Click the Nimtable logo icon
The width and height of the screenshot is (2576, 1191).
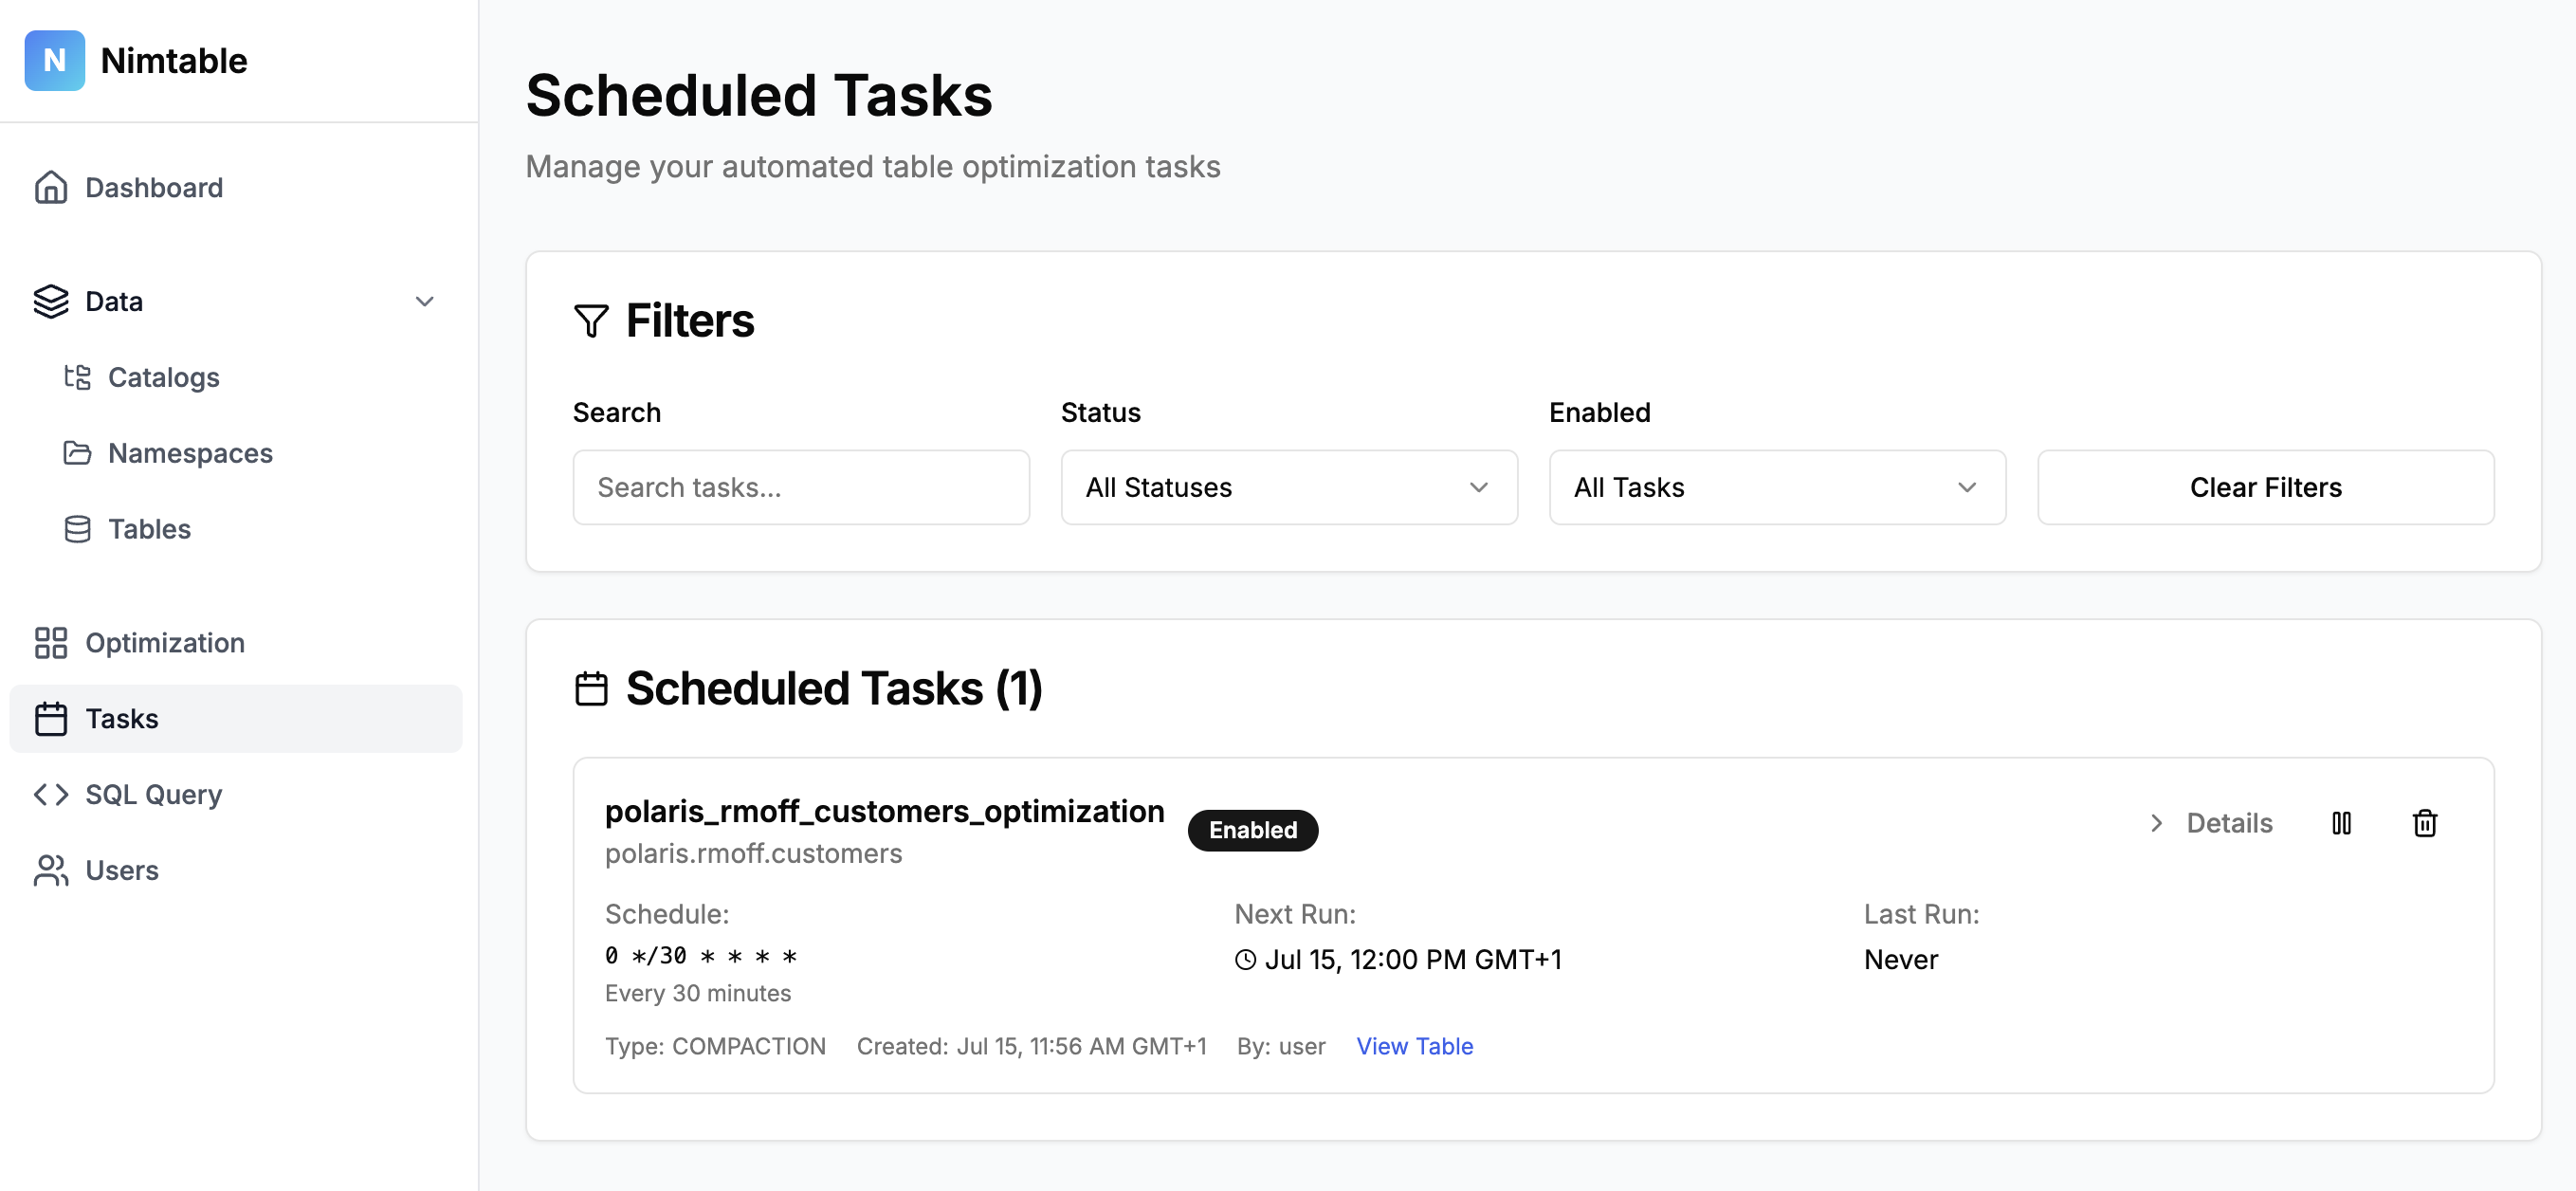[x=54, y=60]
